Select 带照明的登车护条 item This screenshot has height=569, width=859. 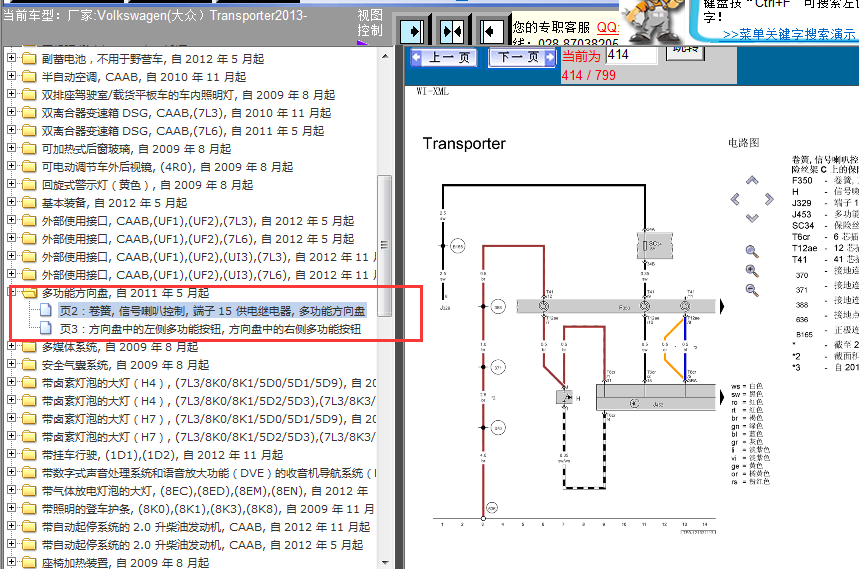point(208,509)
